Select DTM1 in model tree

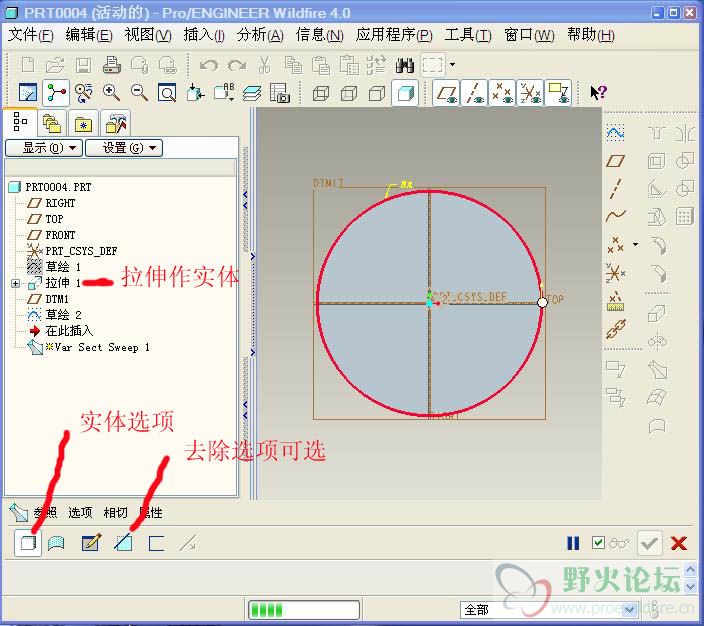coord(57,299)
